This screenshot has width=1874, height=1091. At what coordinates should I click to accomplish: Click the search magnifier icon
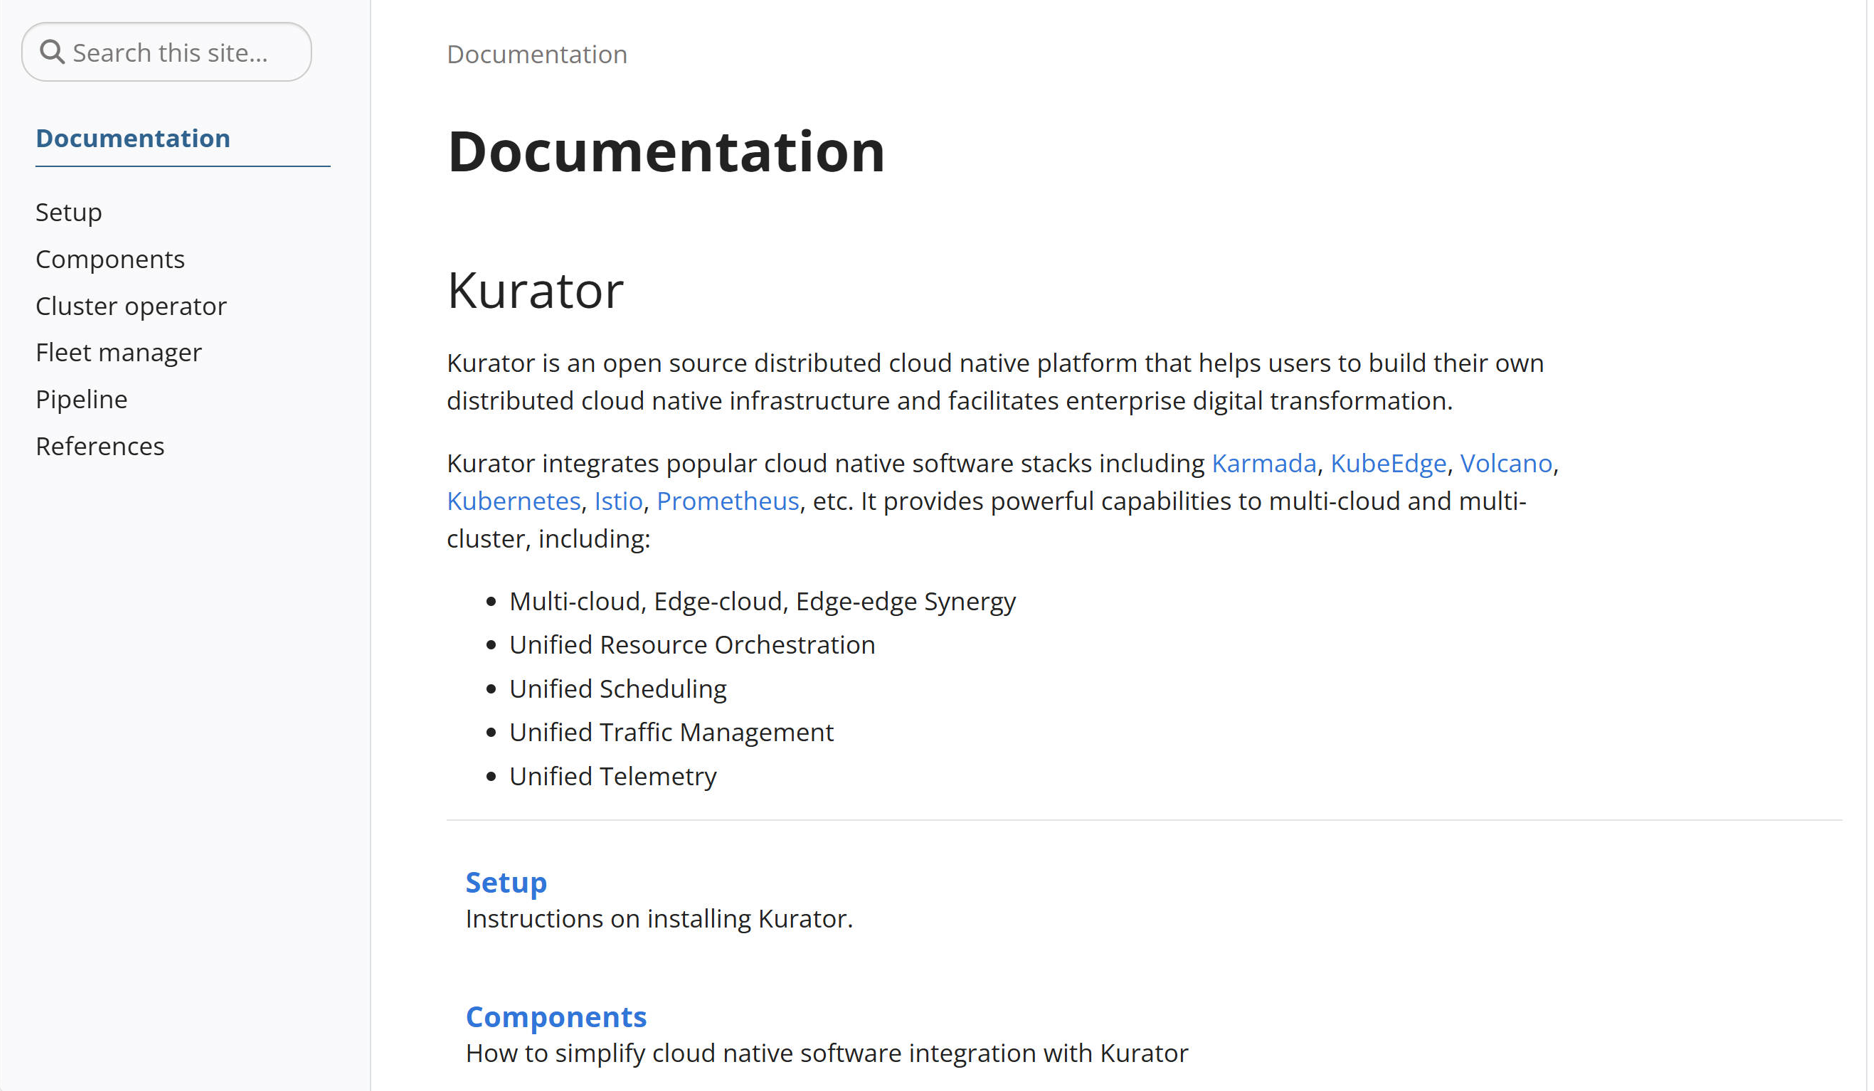pos(52,52)
